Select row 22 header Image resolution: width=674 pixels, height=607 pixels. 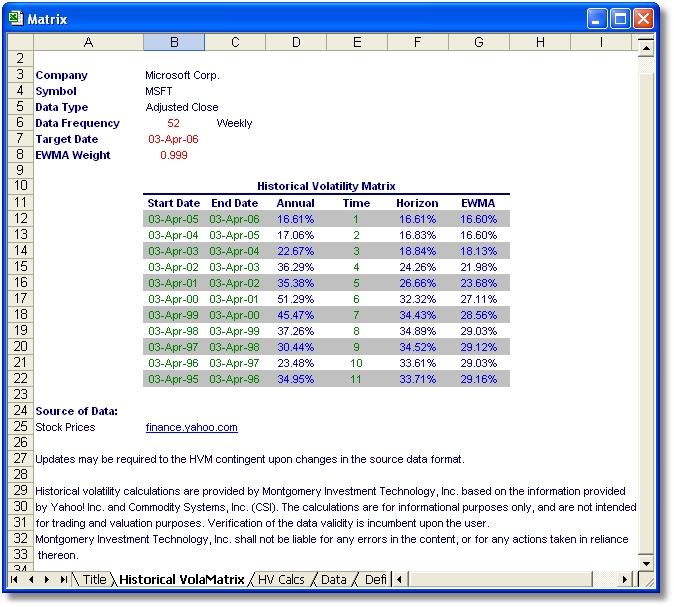pyautogui.click(x=21, y=378)
